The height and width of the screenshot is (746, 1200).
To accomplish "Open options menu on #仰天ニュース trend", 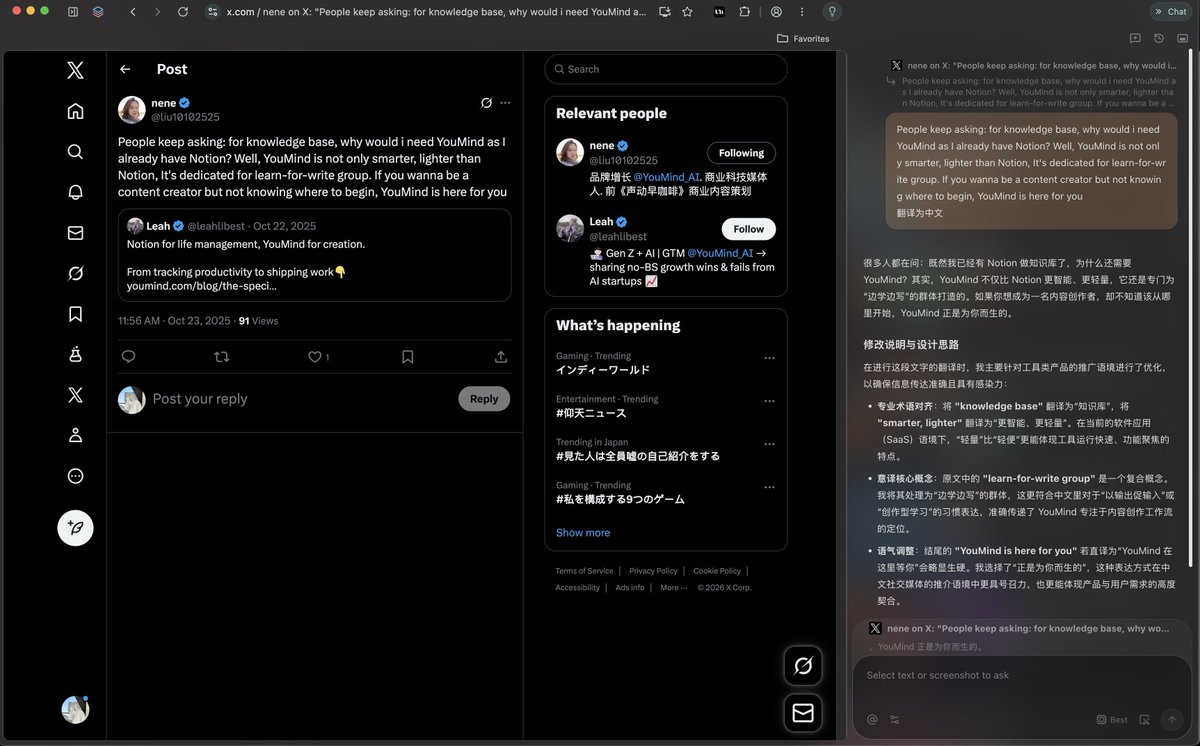I will pos(769,399).
